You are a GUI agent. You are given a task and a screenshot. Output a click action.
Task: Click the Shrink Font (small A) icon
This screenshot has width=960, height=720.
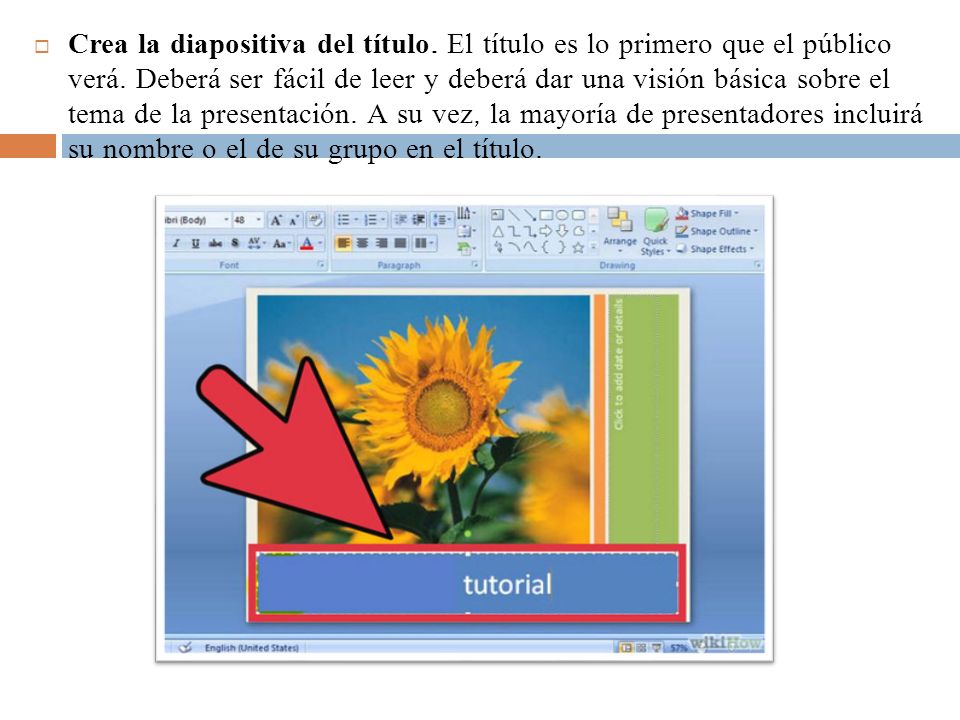pyautogui.click(x=294, y=220)
